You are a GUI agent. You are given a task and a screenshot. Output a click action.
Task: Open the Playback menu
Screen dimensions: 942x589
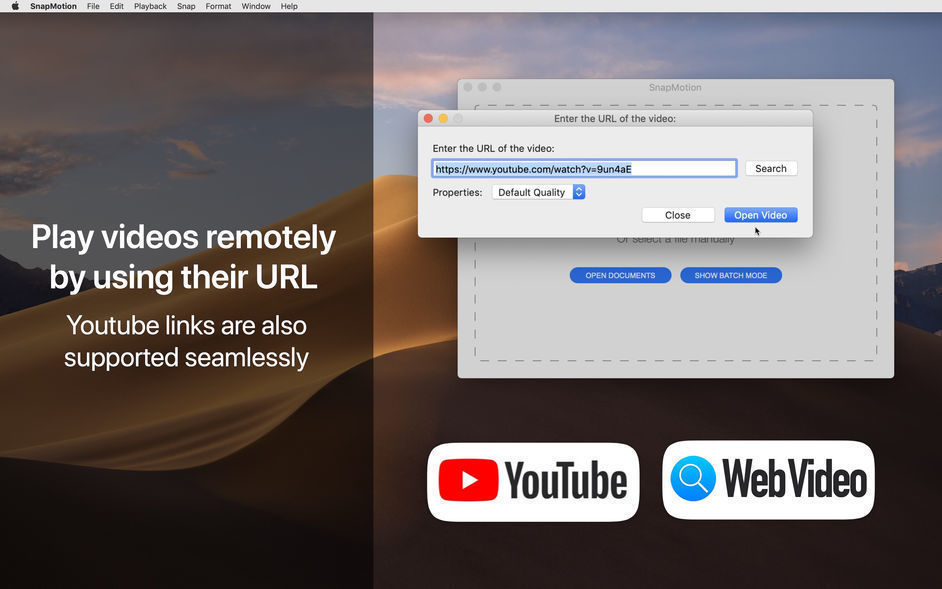(150, 6)
